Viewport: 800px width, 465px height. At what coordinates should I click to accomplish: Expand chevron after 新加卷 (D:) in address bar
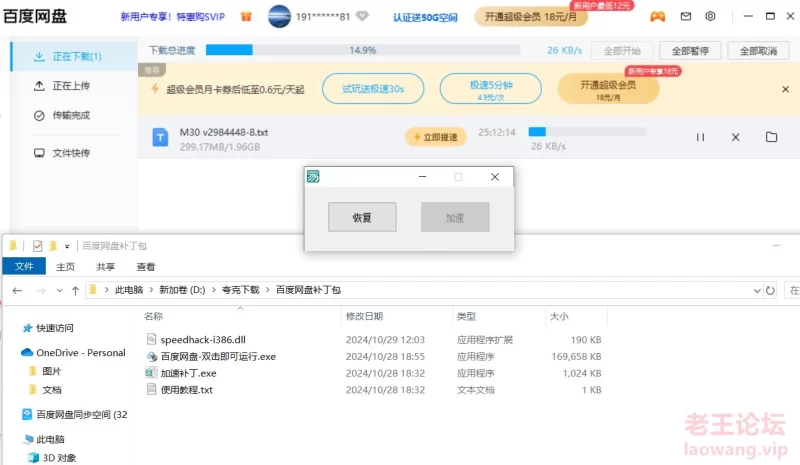coord(214,290)
